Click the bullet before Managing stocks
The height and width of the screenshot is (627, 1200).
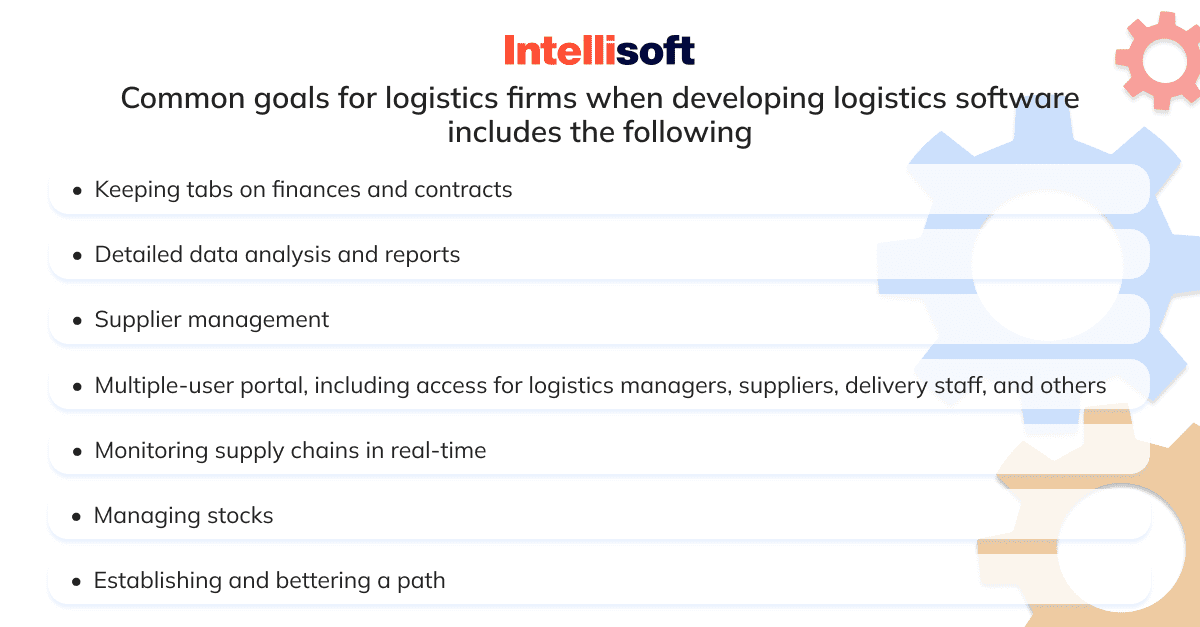tap(78, 517)
